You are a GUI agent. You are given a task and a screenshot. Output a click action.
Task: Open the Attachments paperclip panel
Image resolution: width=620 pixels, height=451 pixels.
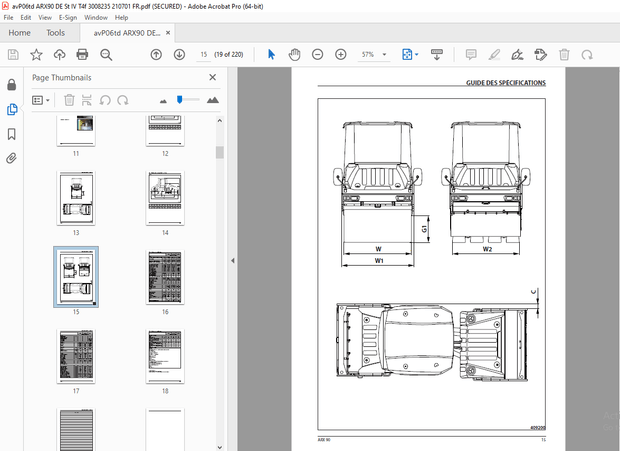[x=12, y=159]
